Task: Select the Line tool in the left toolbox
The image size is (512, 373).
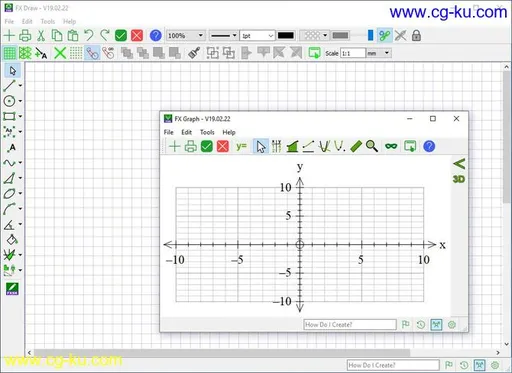Action: 9,85
